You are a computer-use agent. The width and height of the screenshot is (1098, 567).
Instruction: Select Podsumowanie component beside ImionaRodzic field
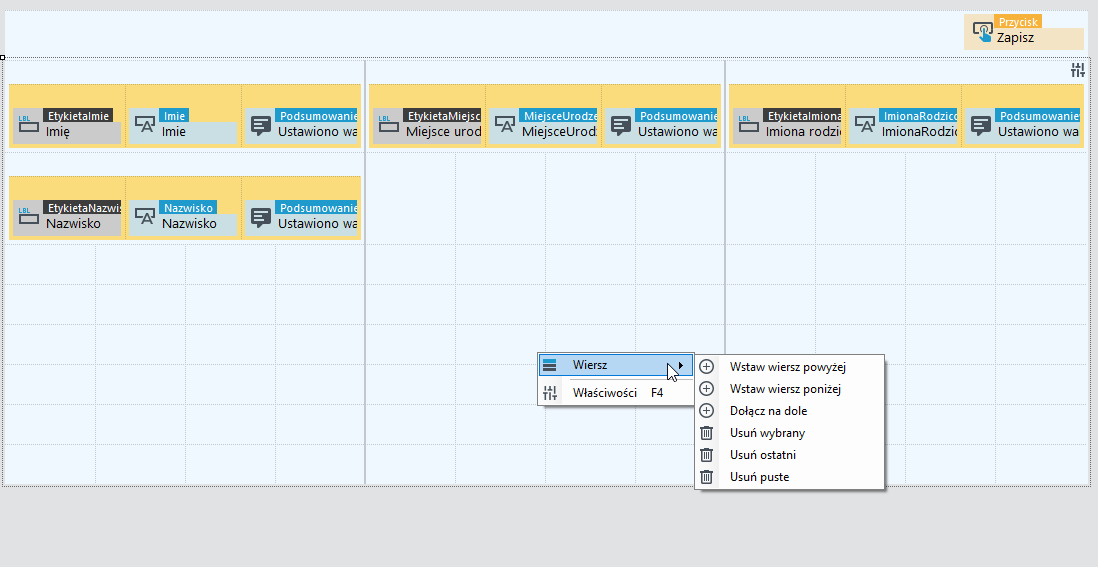tap(1022, 126)
